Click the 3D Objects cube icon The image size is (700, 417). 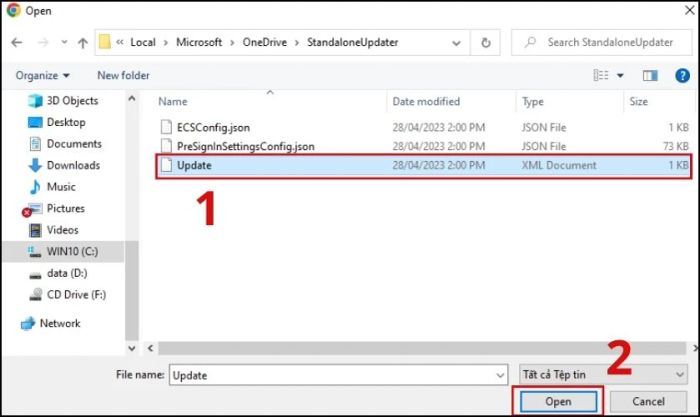[35, 101]
